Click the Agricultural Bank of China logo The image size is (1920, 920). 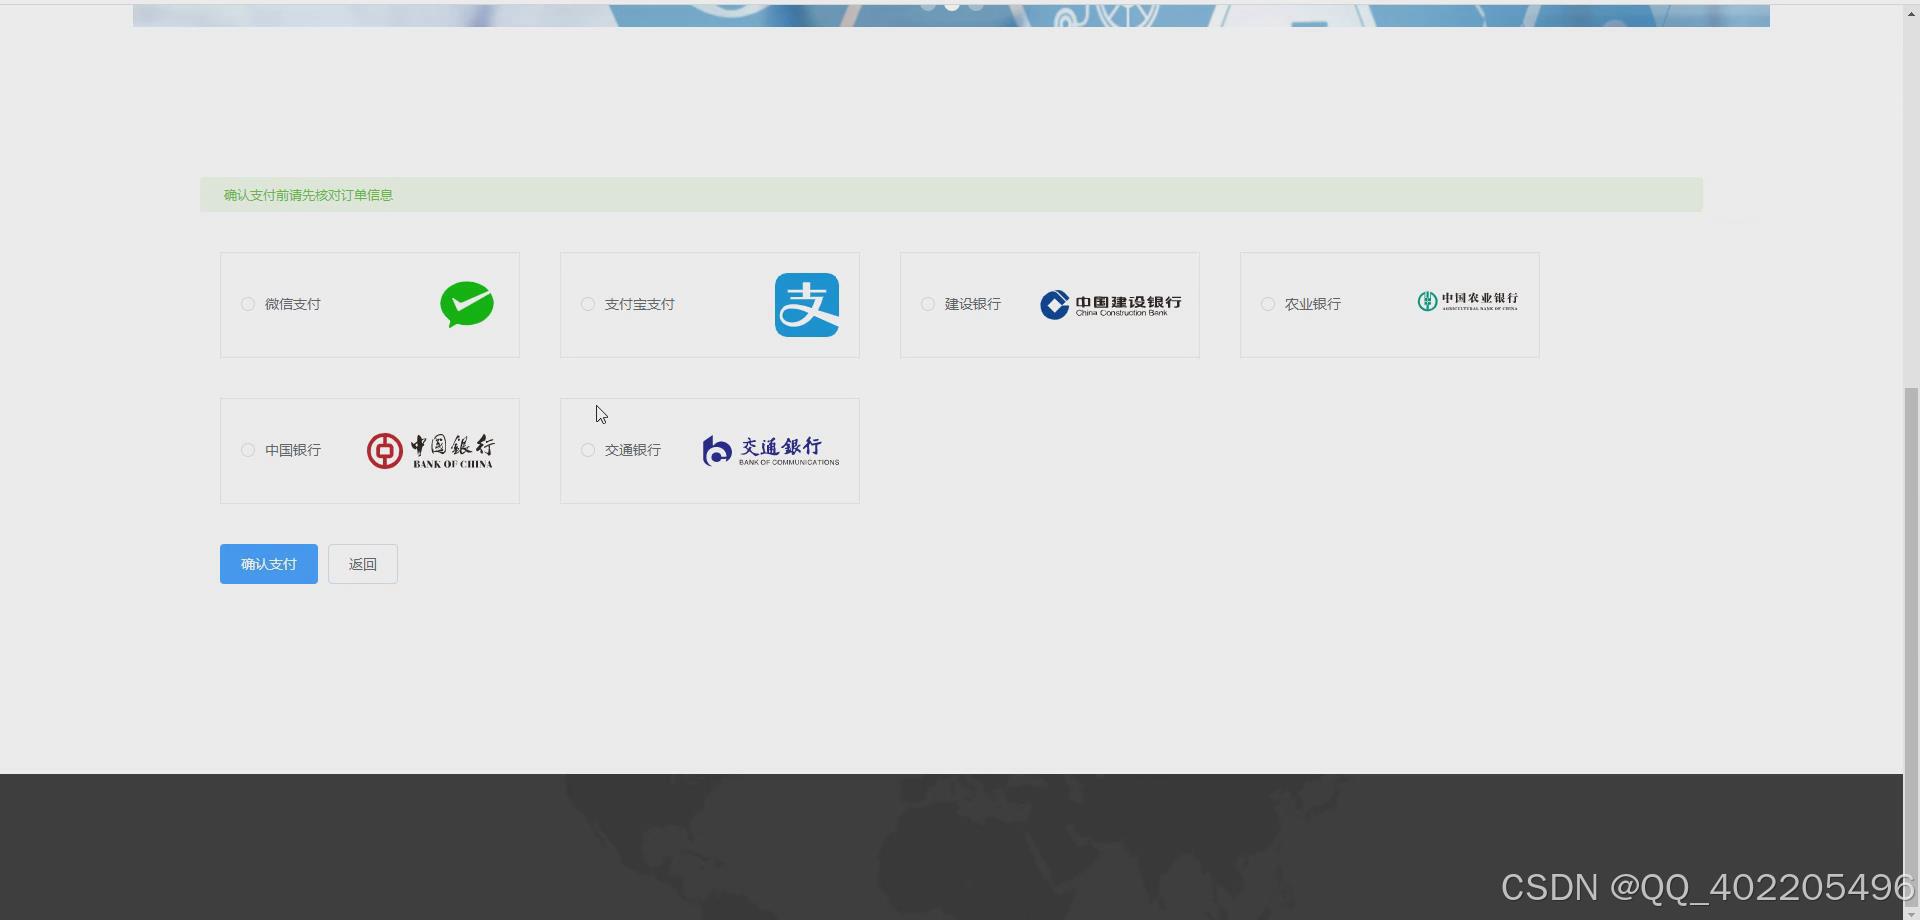[x=1468, y=301]
